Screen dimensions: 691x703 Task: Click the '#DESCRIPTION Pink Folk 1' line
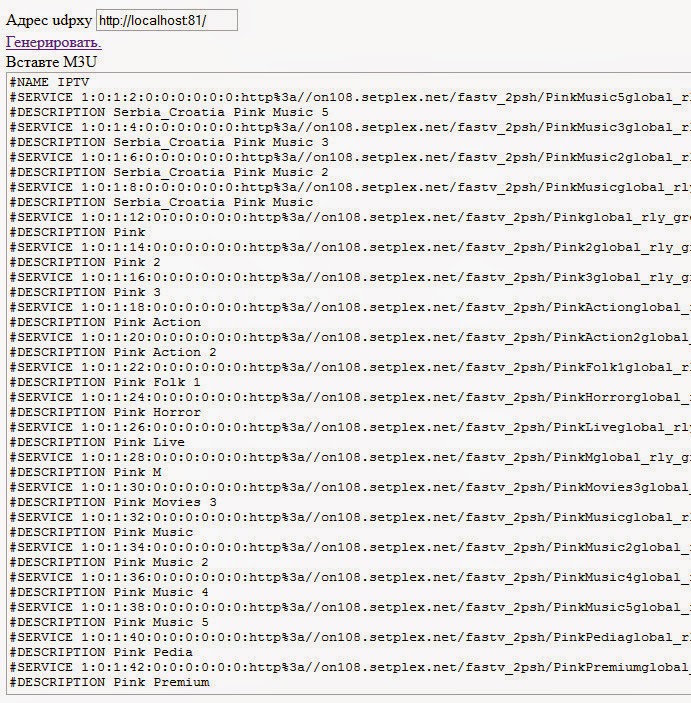pyautogui.click(x=105, y=382)
